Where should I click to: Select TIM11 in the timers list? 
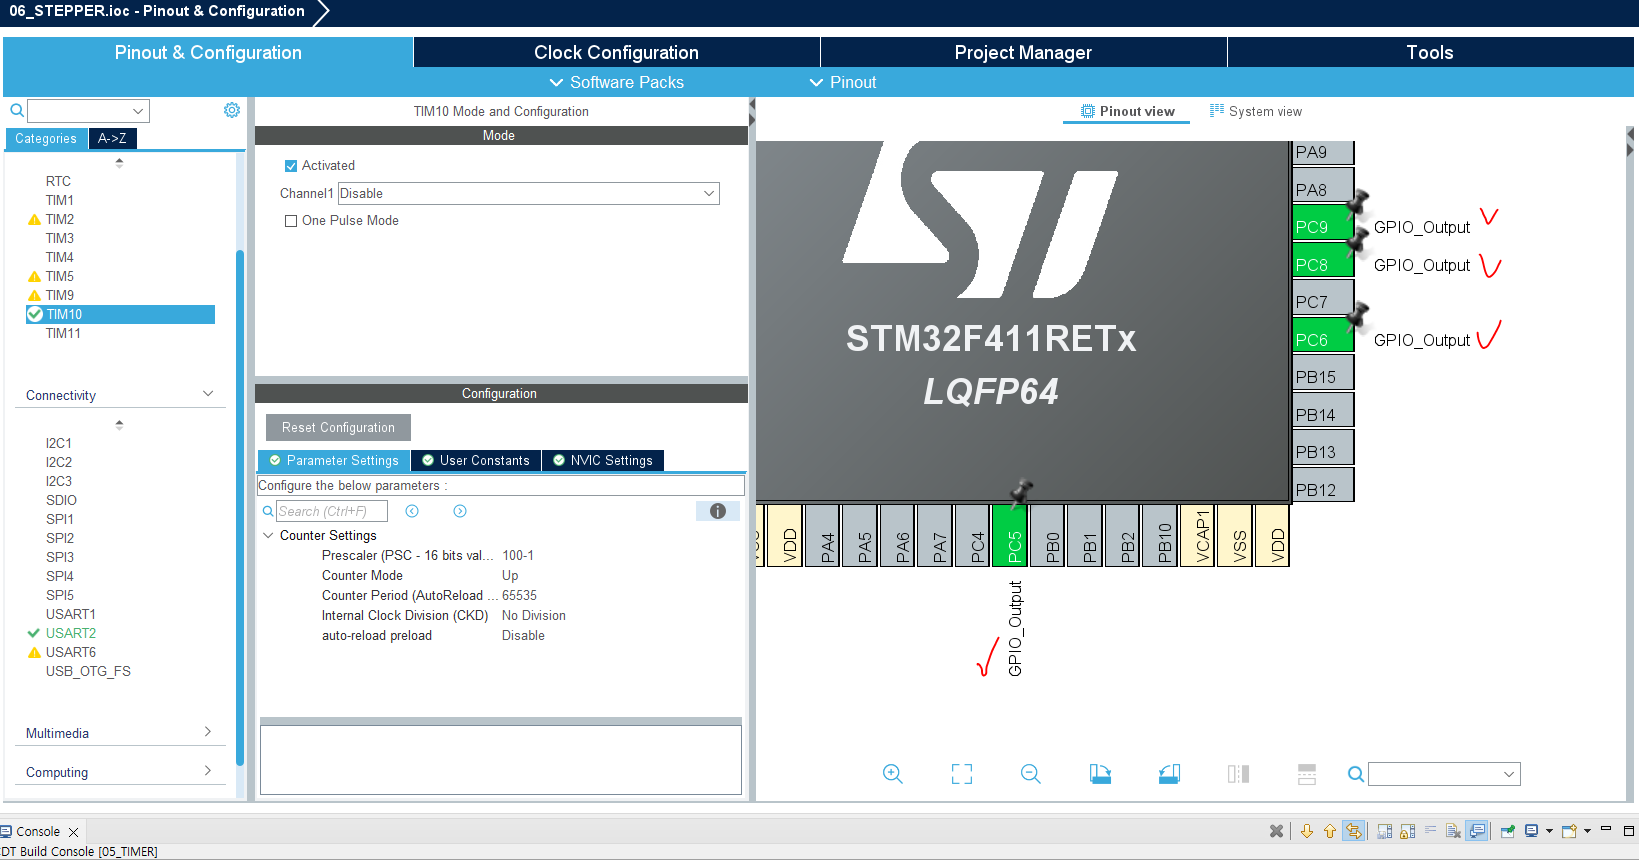point(63,333)
